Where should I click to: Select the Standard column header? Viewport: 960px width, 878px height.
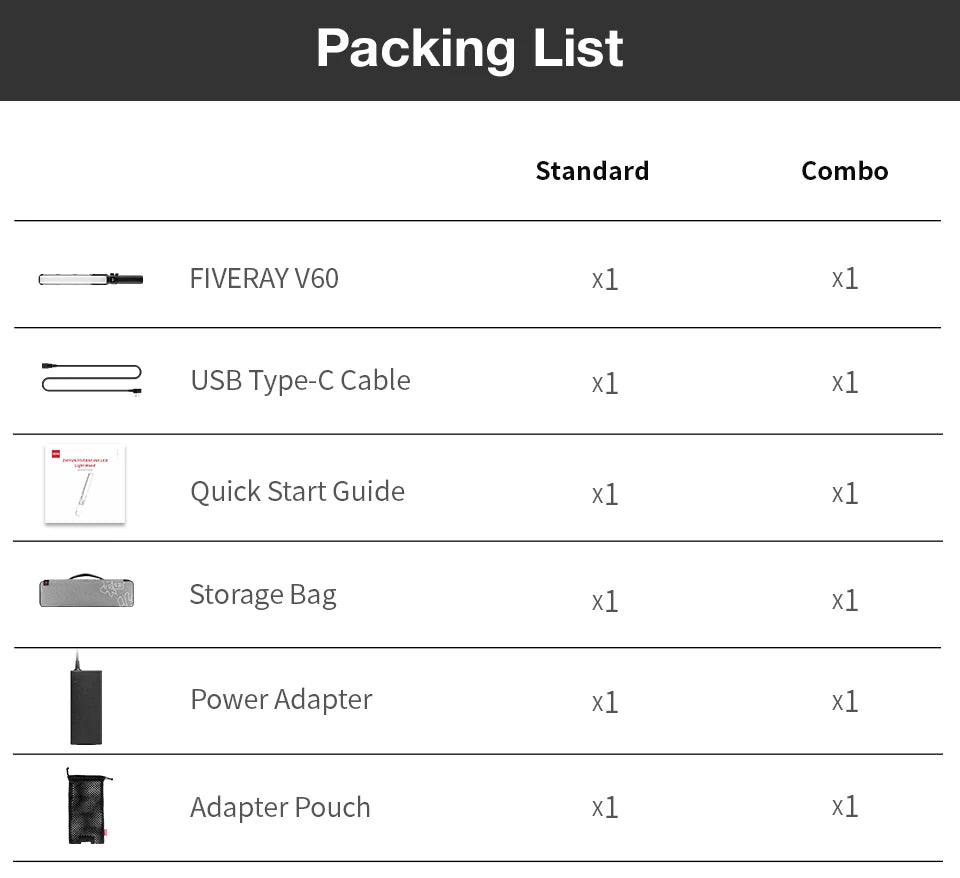click(x=592, y=171)
